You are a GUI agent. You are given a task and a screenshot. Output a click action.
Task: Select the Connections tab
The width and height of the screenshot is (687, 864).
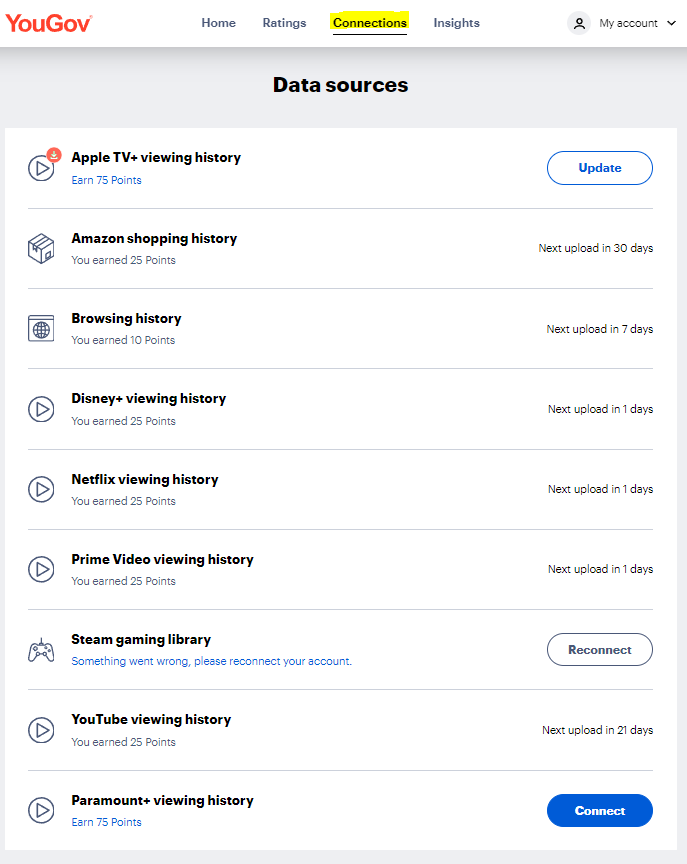pyautogui.click(x=370, y=23)
